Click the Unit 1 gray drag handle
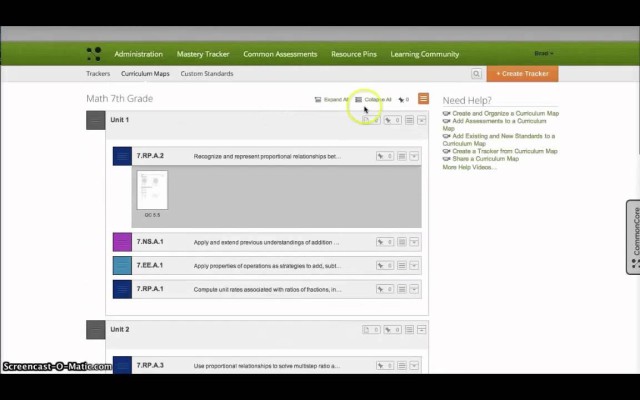Screen dimensions: 640x400 click(x=95, y=120)
